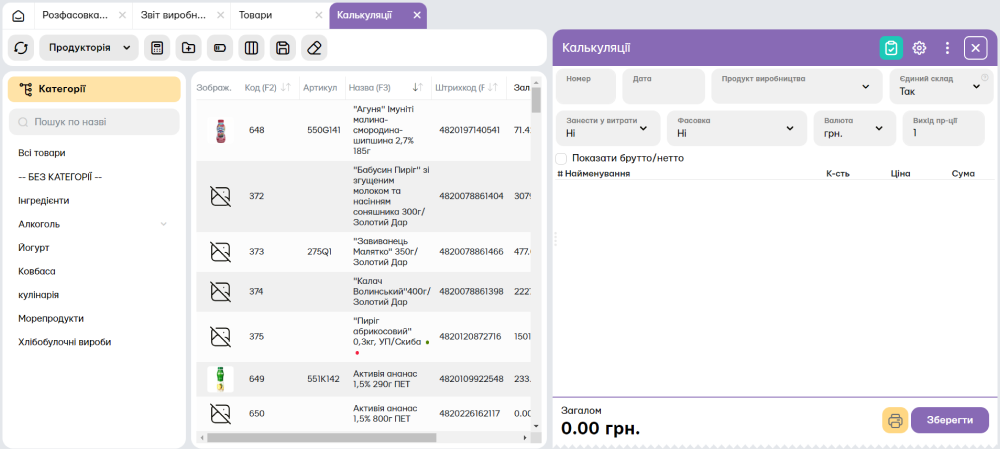This screenshot has width=1000, height=449.
Task: Click the floppy disk save icon
Action: tap(282, 48)
